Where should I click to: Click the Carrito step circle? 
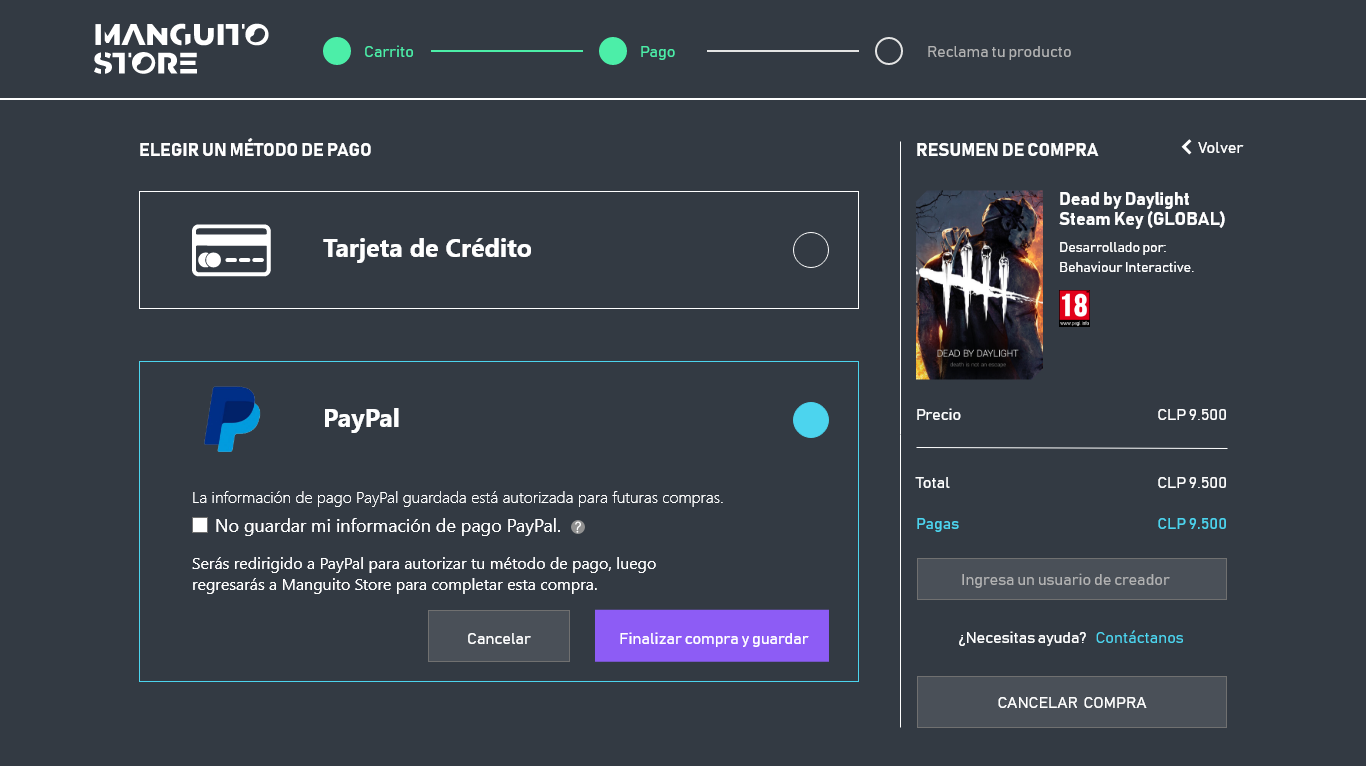tap(337, 51)
